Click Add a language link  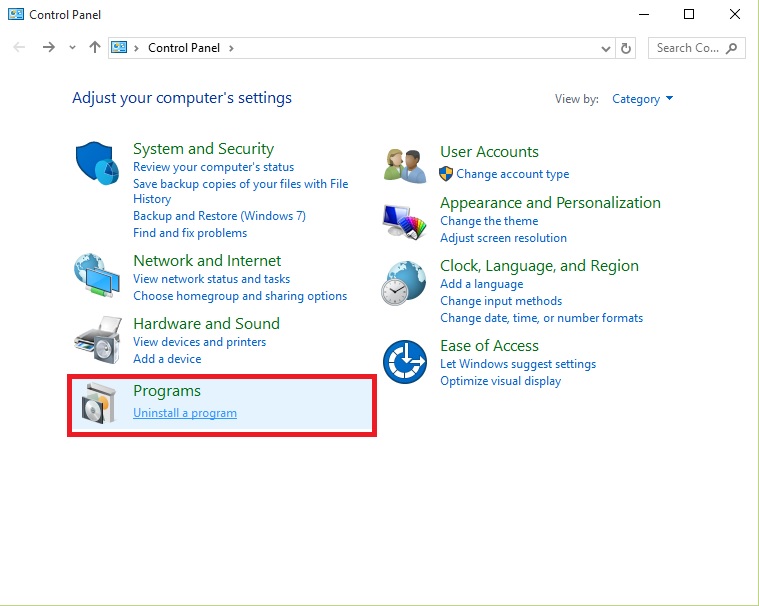482,284
